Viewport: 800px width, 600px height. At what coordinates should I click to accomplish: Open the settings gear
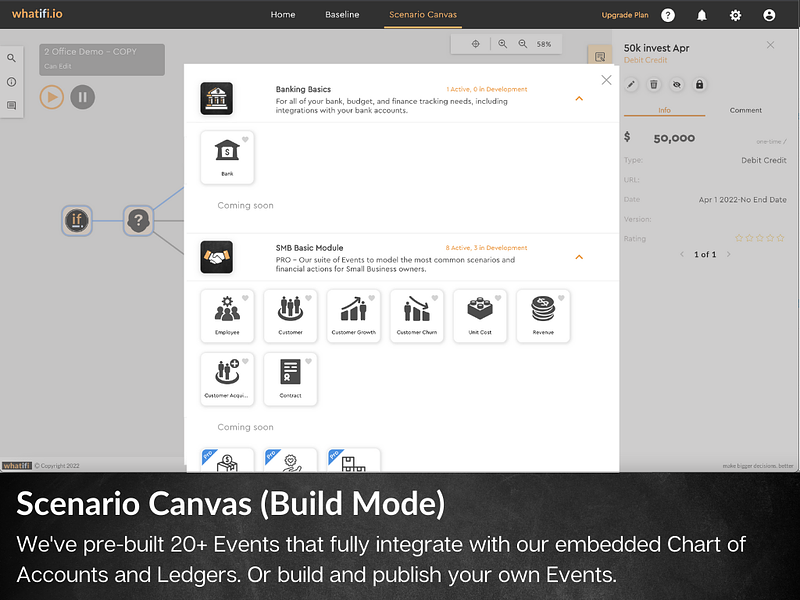(735, 15)
